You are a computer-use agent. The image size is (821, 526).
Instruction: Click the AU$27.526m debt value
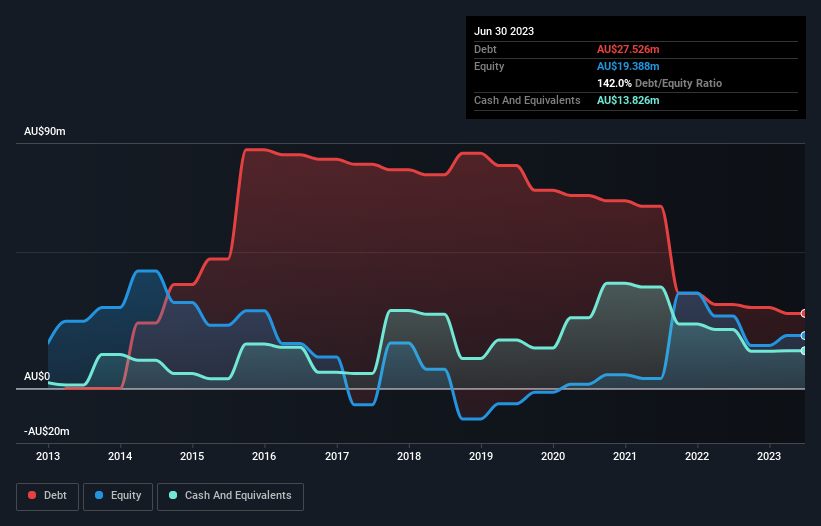[x=628, y=49]
